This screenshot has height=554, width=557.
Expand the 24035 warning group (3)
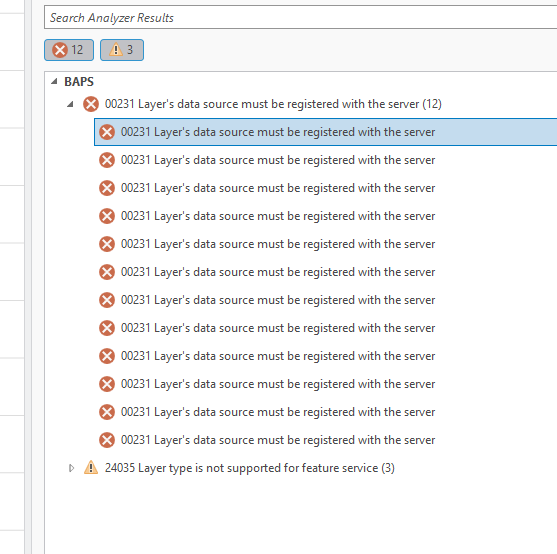point(71,468)
